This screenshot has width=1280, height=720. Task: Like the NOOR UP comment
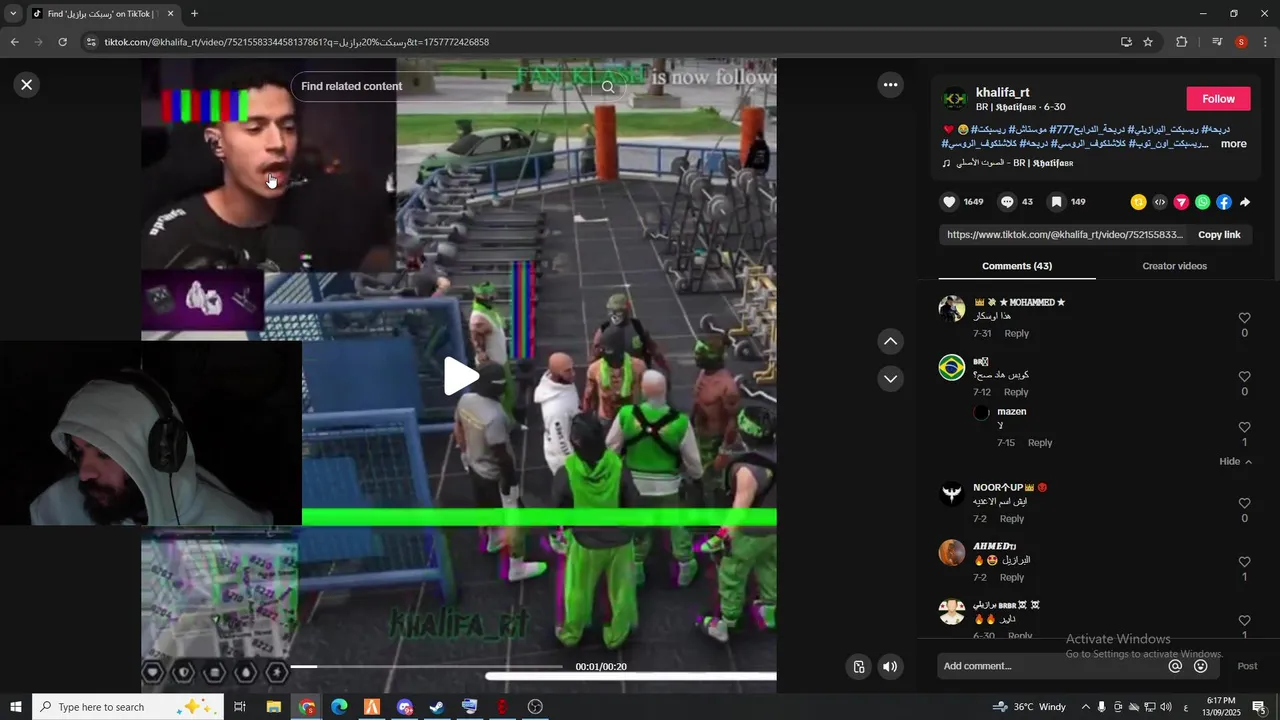point(1244,504)
